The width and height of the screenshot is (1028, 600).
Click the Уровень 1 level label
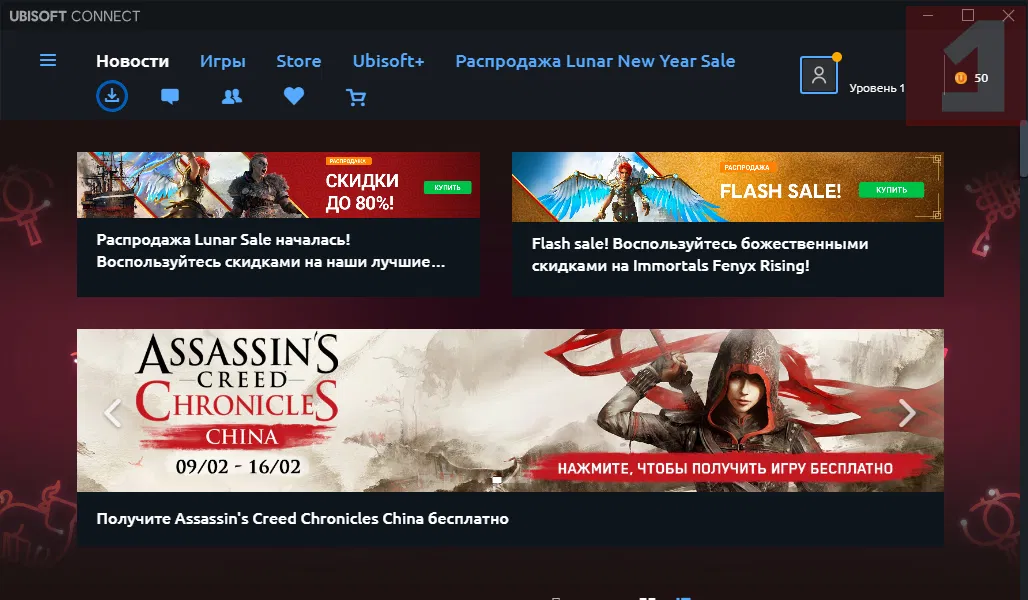coord(877,88)
